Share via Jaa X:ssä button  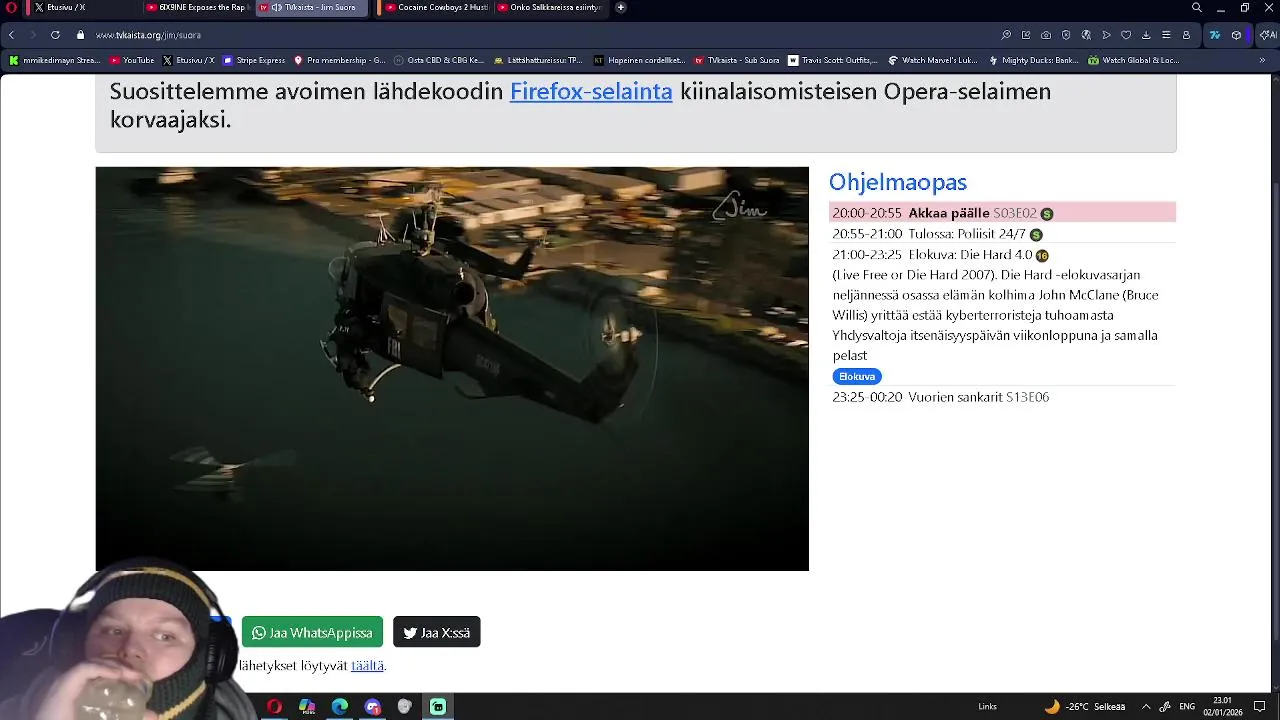437,632
